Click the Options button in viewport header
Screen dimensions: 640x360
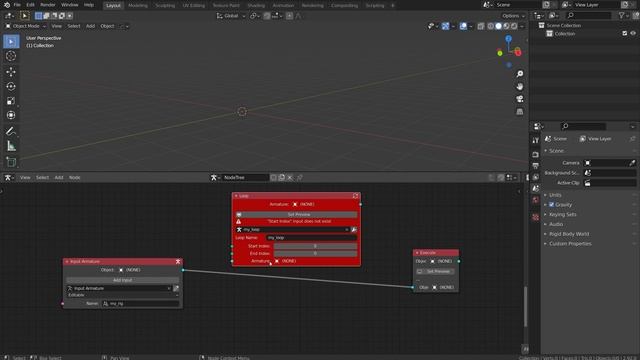point(513,16)
